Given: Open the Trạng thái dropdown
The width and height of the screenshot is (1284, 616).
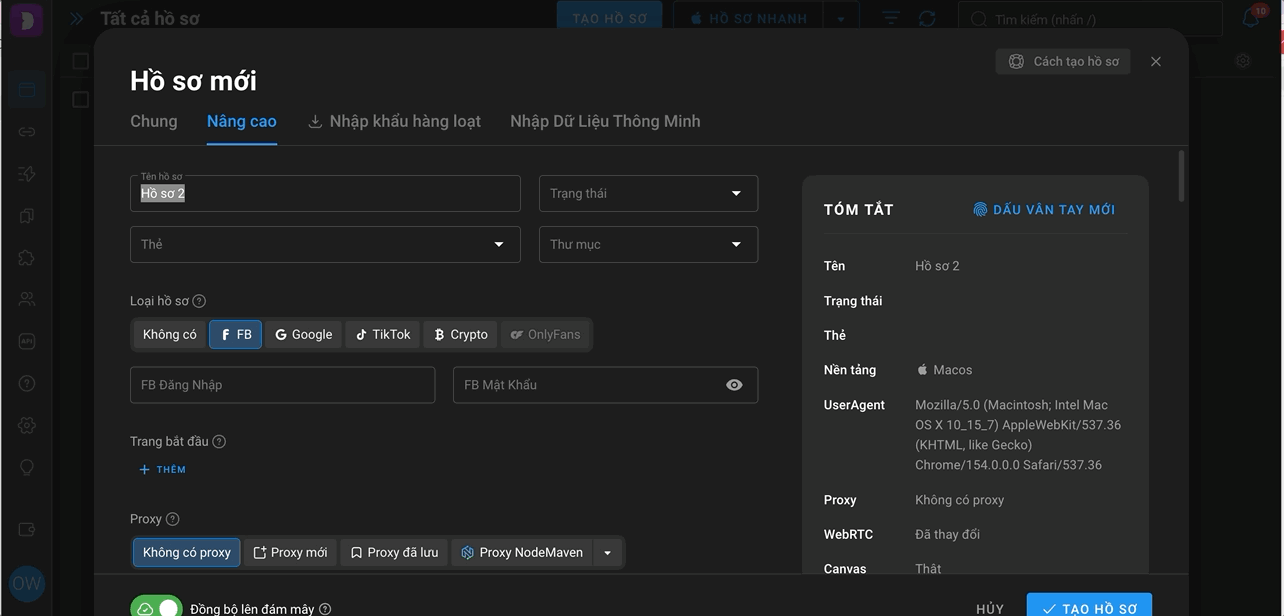Looking at the screenshot, I should [x=649, y=194].
